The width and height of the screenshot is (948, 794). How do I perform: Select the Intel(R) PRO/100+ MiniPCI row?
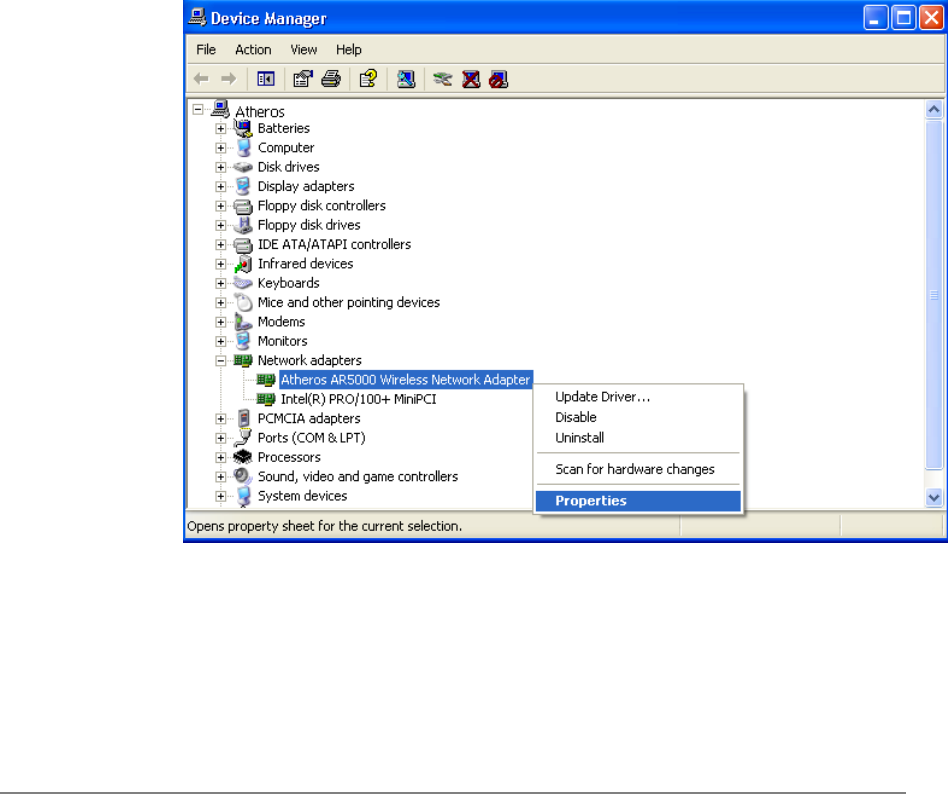(x=359, y=399)
